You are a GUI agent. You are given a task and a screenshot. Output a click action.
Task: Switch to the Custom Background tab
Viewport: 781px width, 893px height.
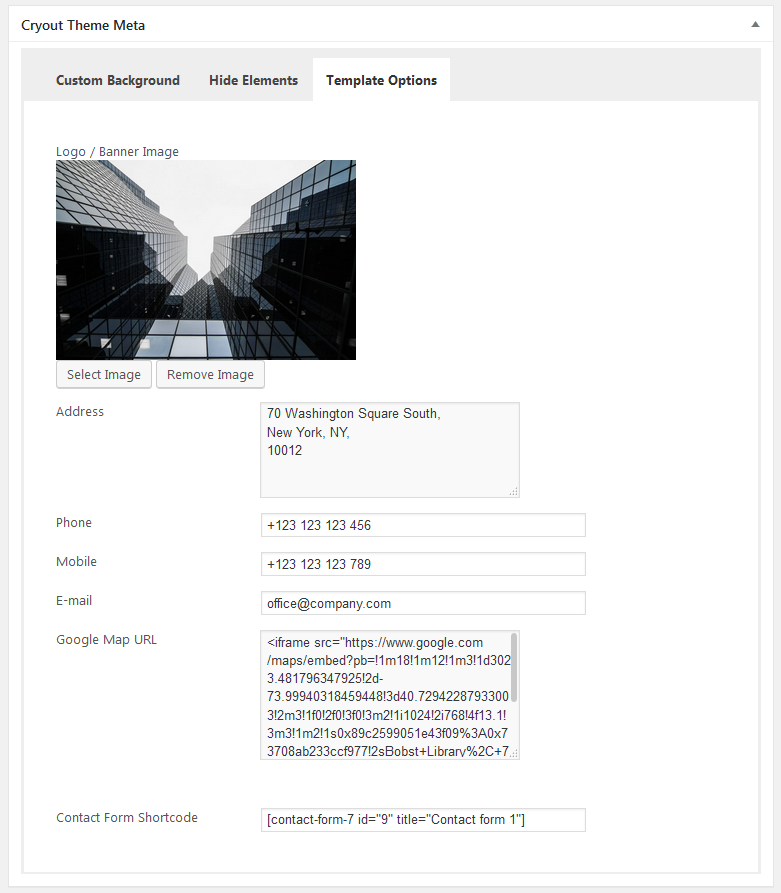[117, 80]
